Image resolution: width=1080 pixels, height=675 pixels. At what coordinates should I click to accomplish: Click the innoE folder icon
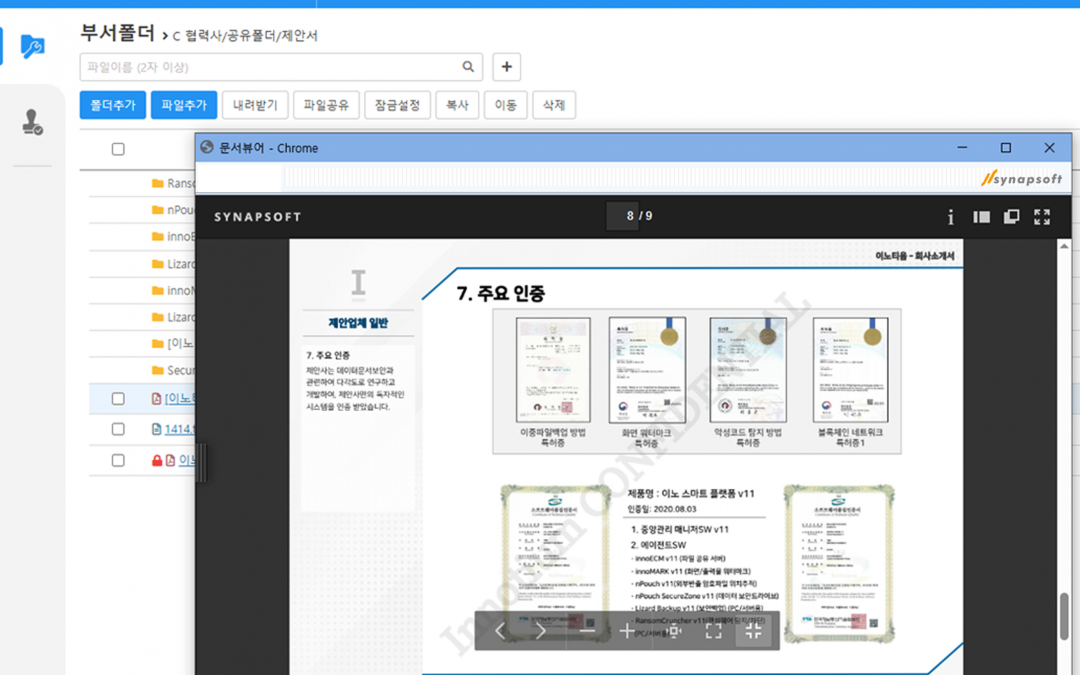[x=158, y=236]
